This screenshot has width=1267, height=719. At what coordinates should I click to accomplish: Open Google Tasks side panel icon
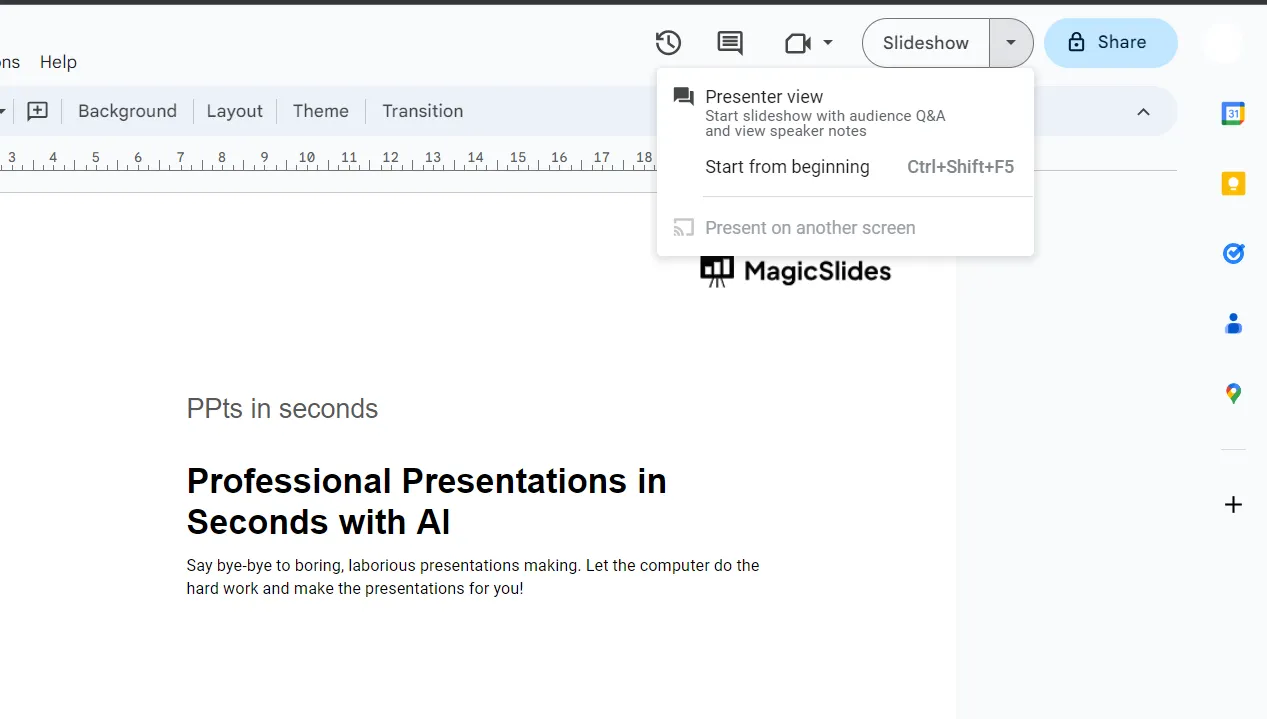pyautogui.click(x=1233, y=254)
